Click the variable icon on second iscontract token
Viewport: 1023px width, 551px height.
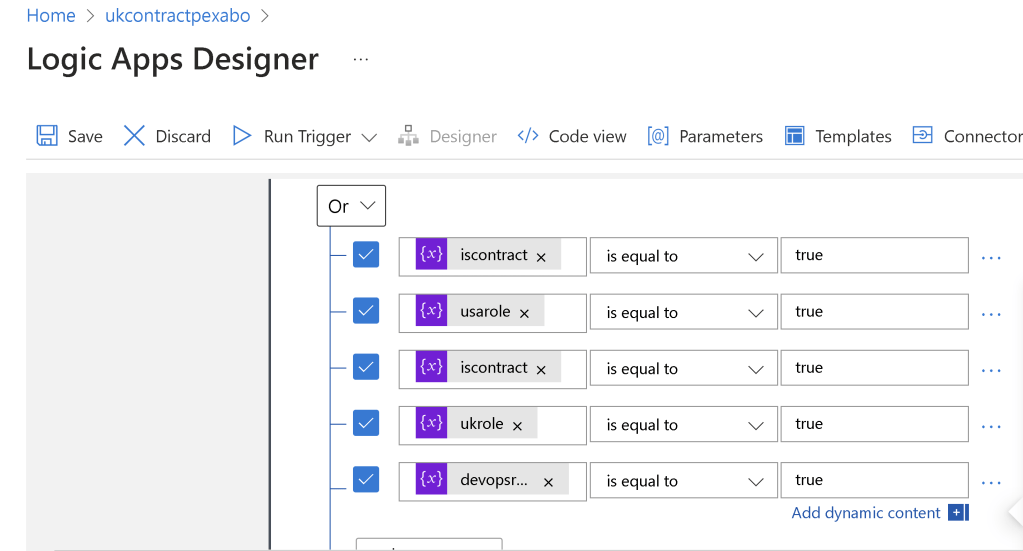click(x=431, y=367)
